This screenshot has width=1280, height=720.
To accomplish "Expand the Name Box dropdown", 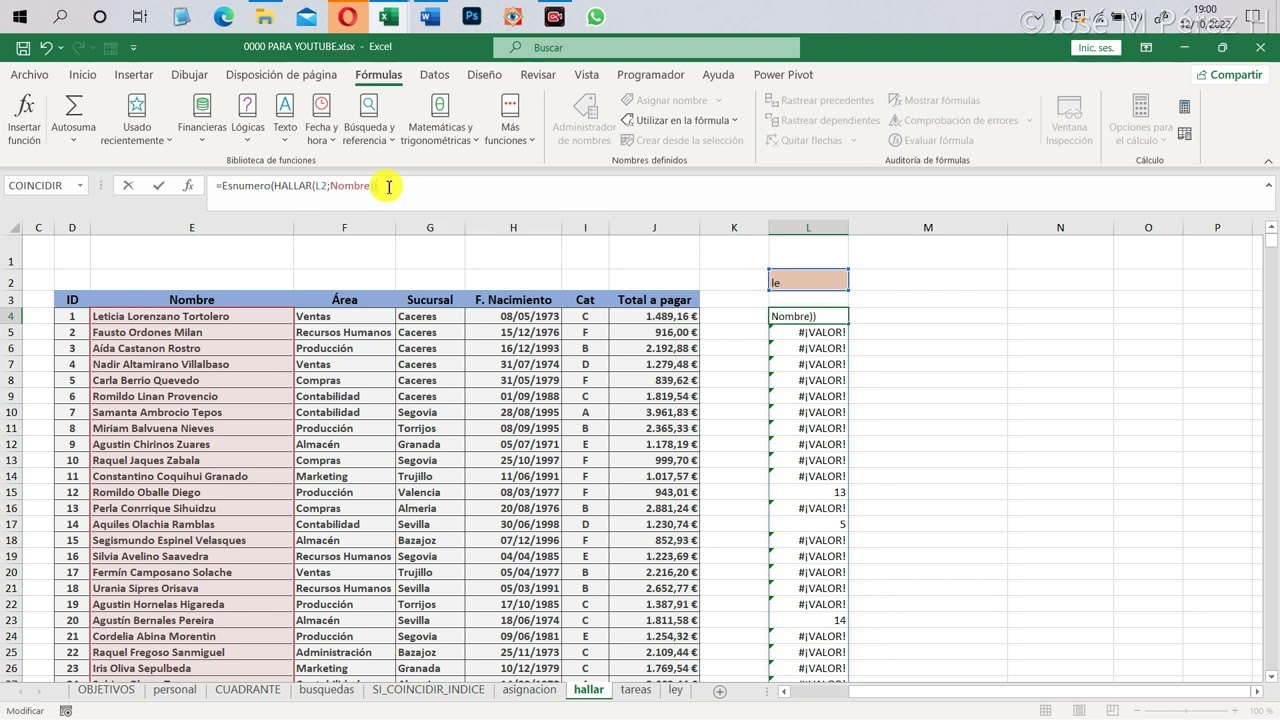I will (80, 186).
